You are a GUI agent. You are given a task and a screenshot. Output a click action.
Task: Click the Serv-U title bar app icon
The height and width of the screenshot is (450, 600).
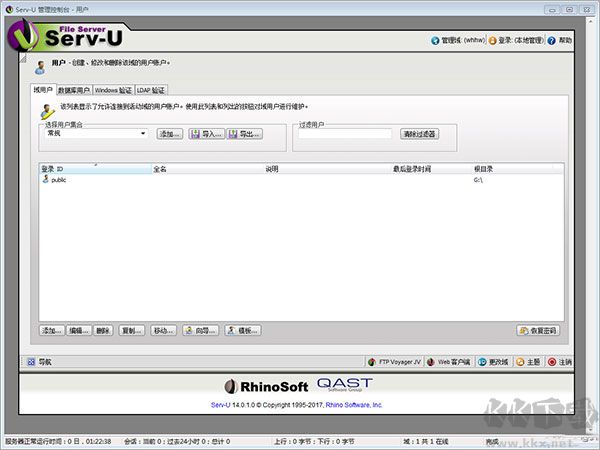9,9
